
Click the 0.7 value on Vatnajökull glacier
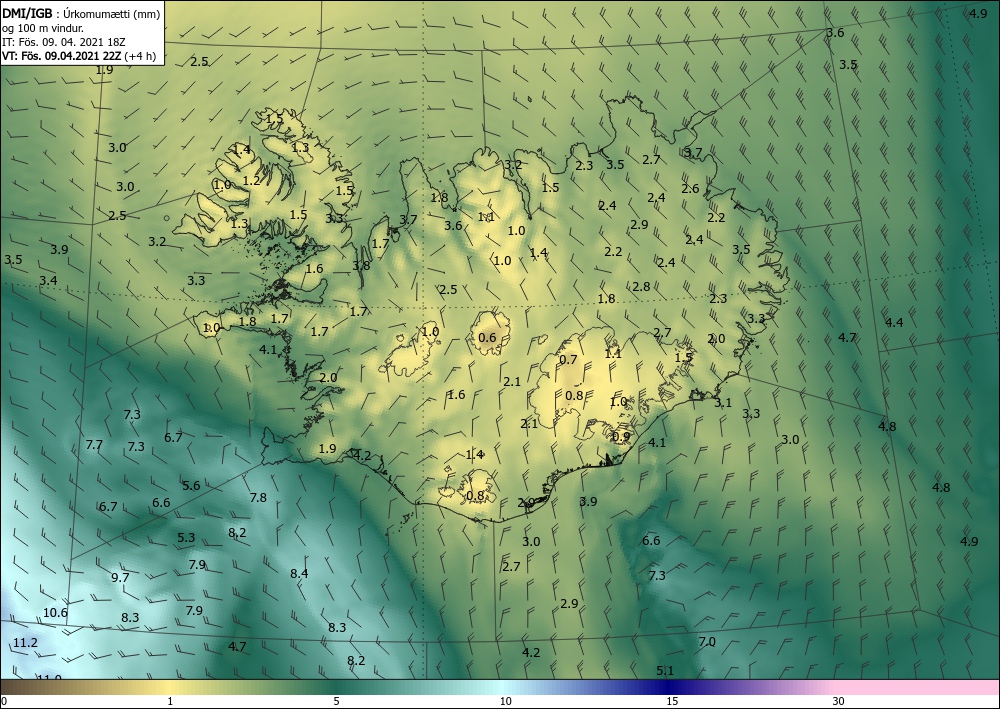(568, 360)
